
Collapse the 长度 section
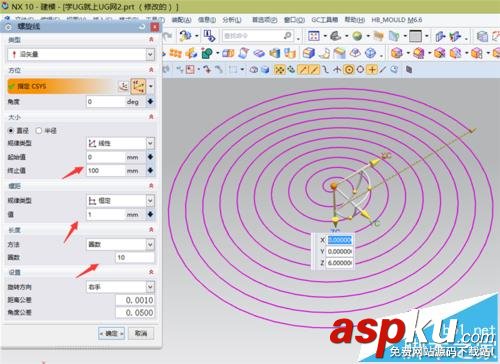pos(151,230)
